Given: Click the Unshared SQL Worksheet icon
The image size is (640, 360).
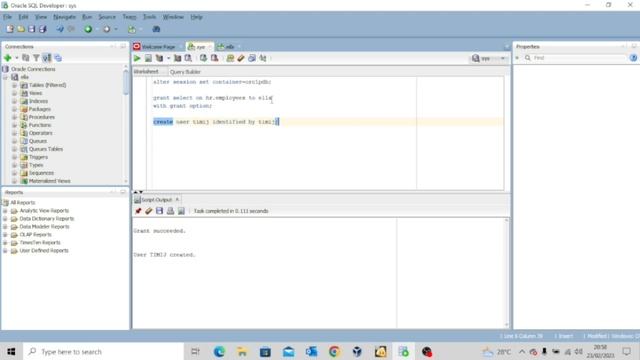Looking at the screenshot, I should pyautogui.click(x=230, y=58).
